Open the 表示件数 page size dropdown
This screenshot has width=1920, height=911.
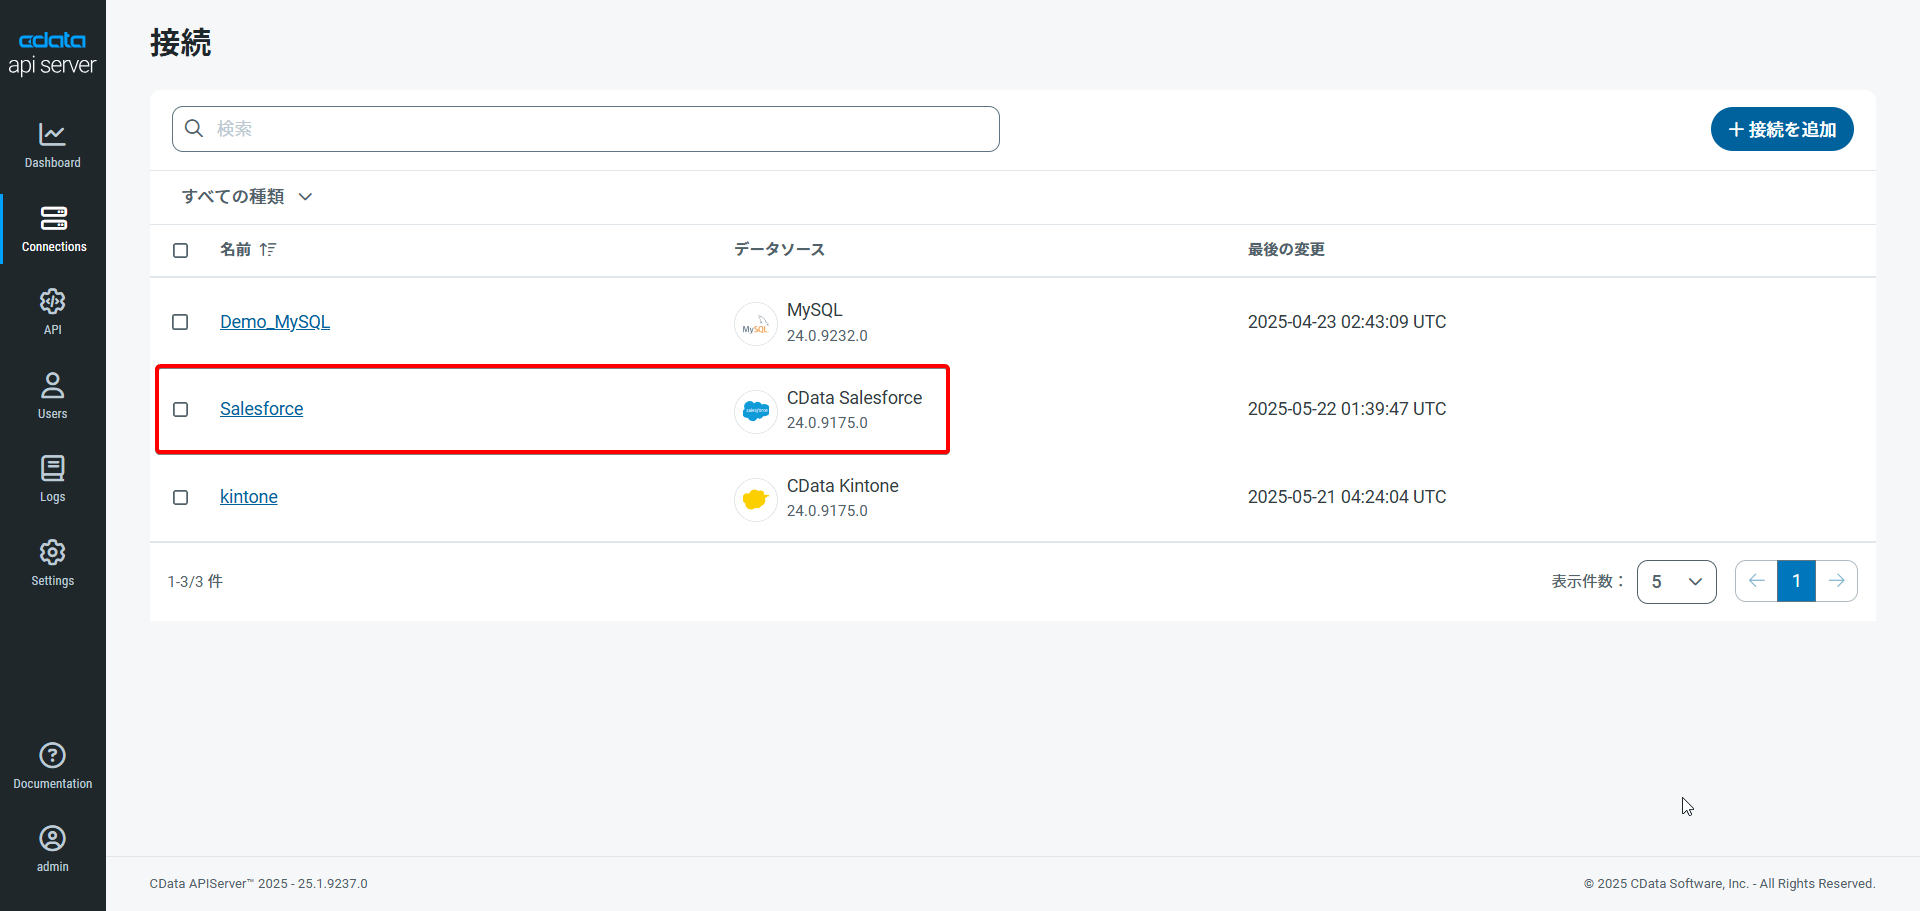pos(1676,582)
